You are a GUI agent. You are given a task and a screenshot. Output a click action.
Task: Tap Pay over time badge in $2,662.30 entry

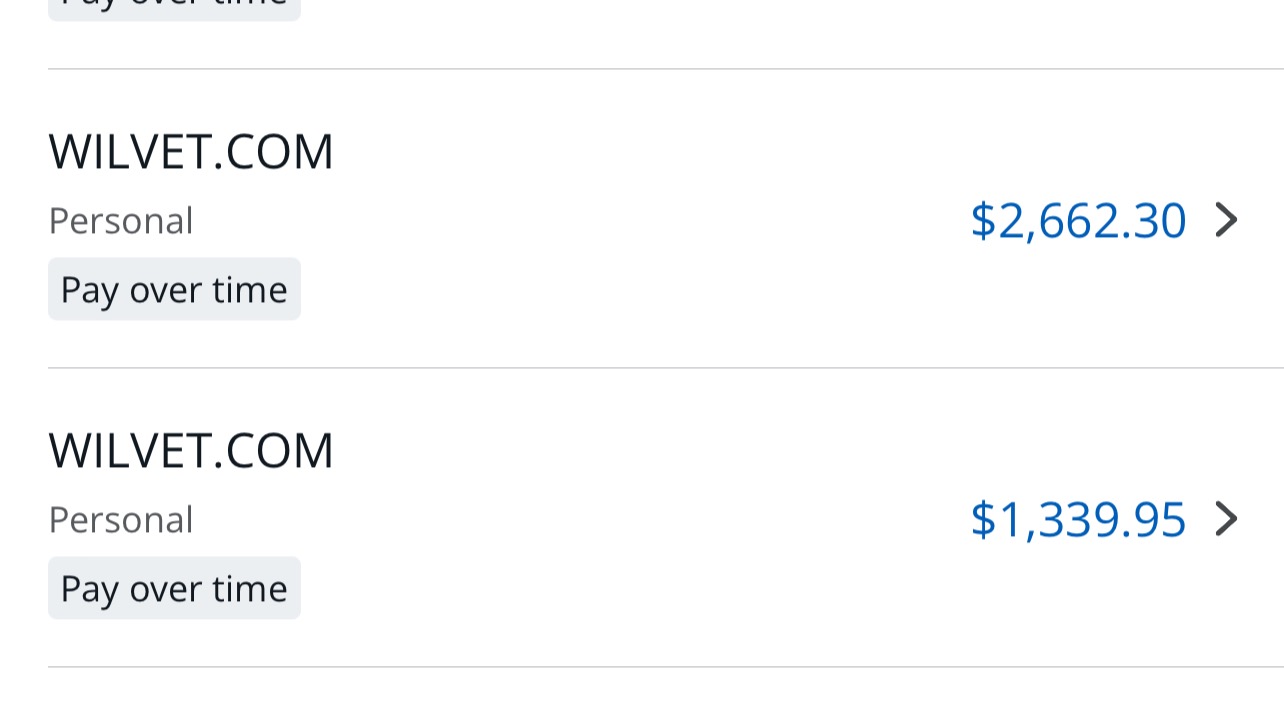click(x=174, y=290)
